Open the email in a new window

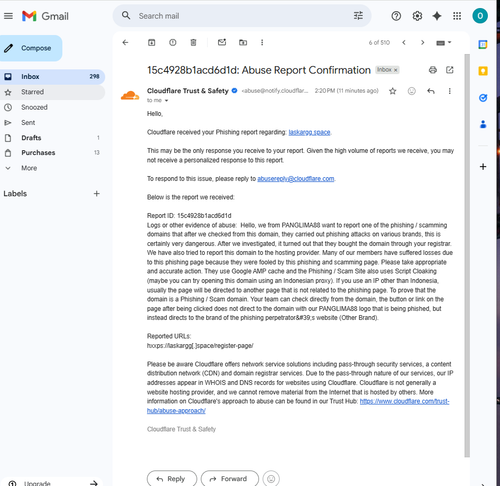[x=450, y=70]
